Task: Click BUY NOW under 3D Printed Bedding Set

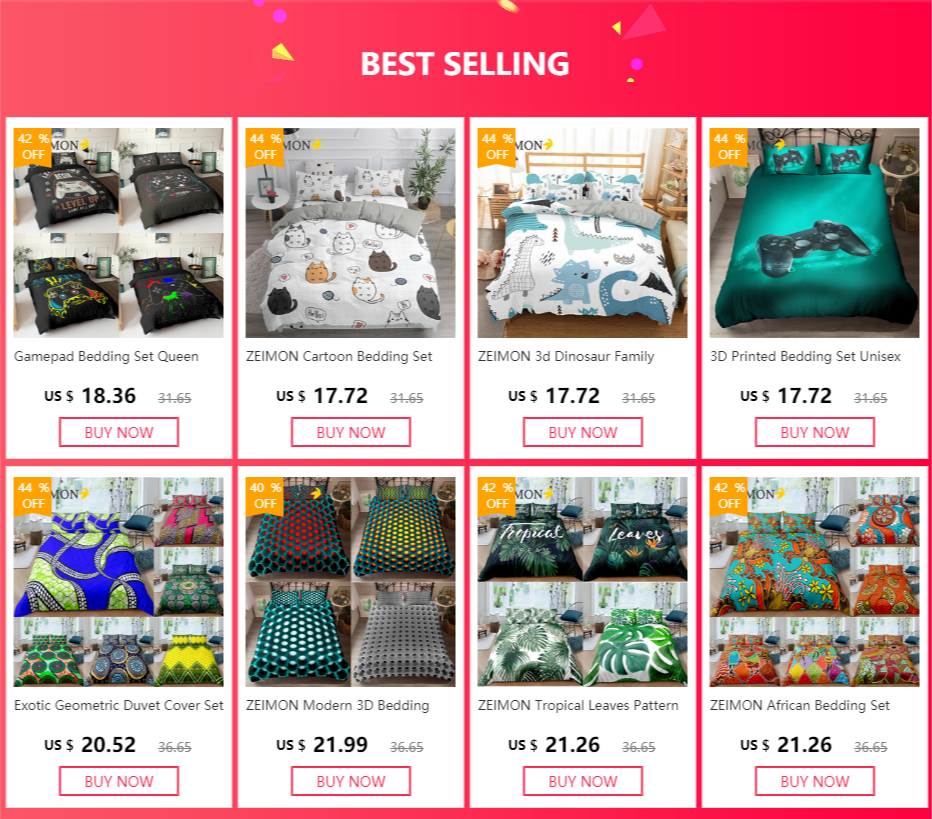Action: (x=815, y=432)
